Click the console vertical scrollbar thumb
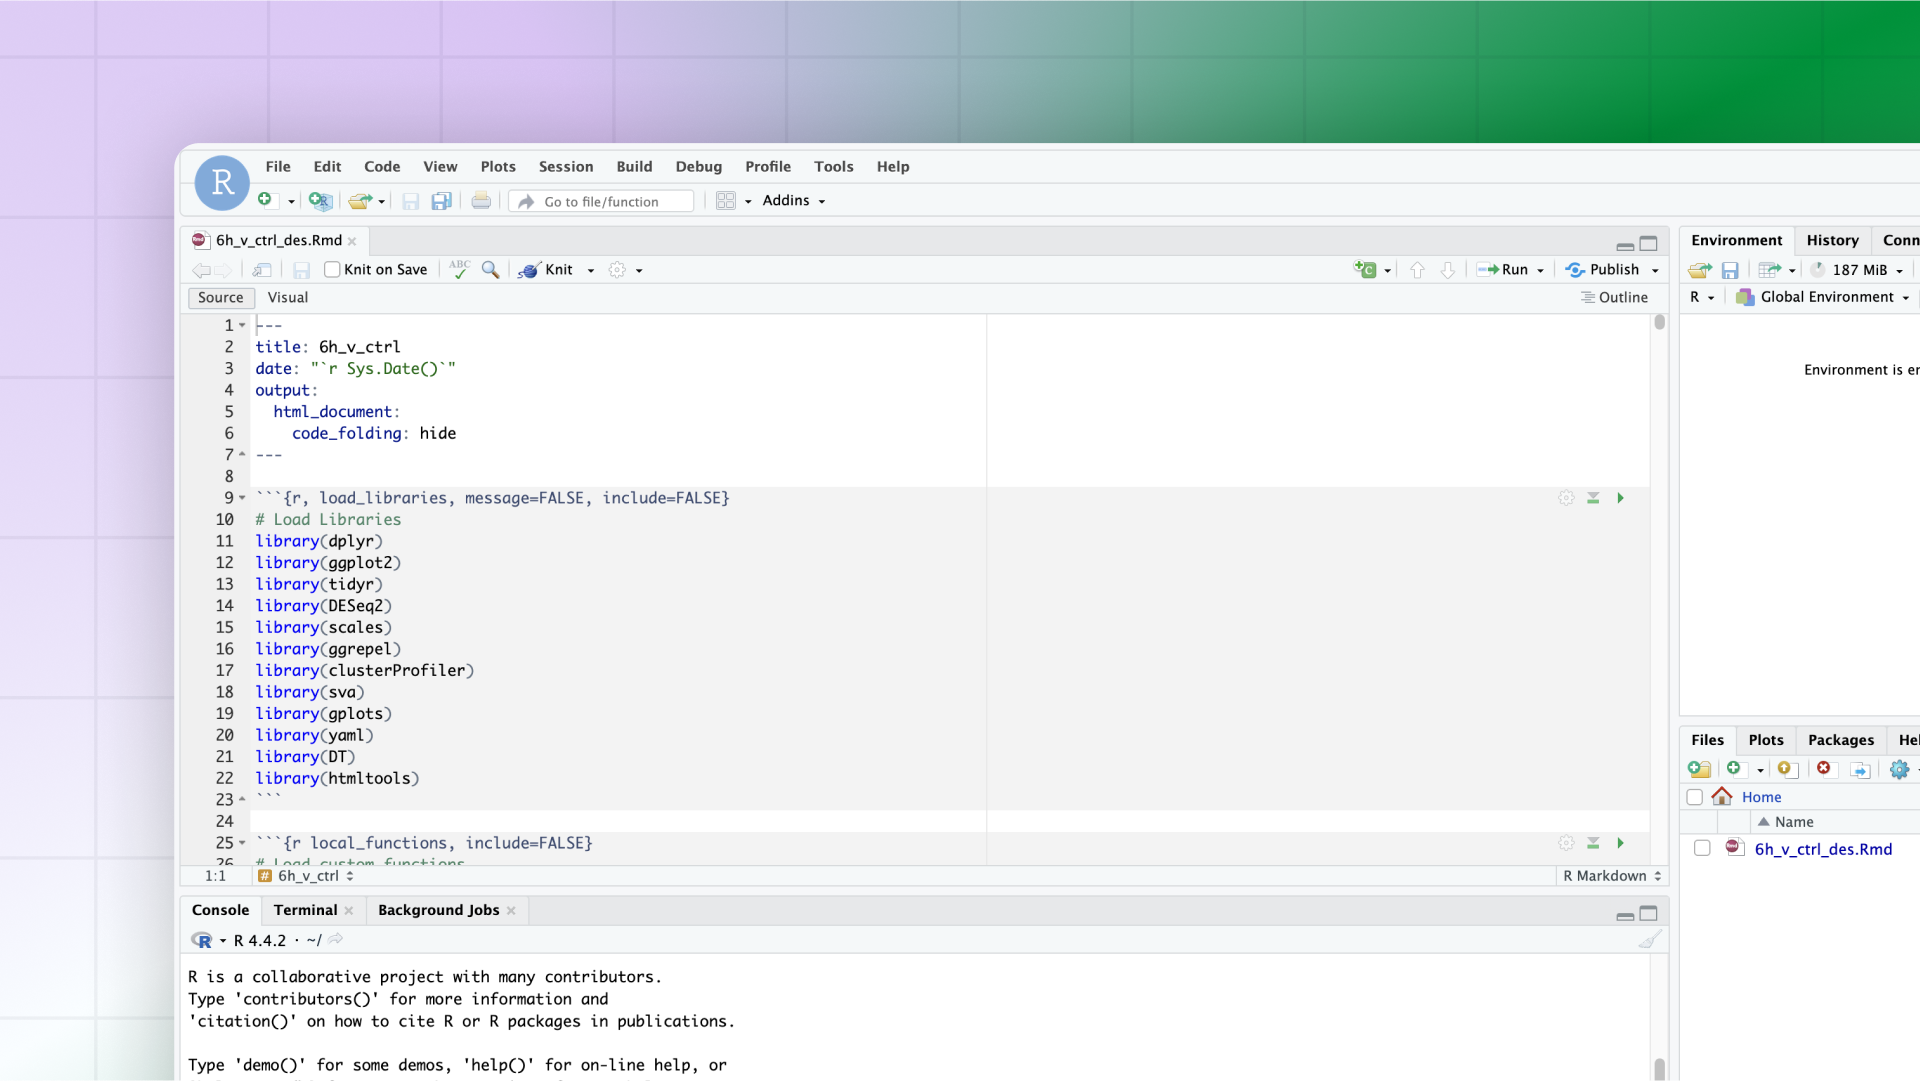This screenshot has height=1081, width=1920. coord(1659,1068)
